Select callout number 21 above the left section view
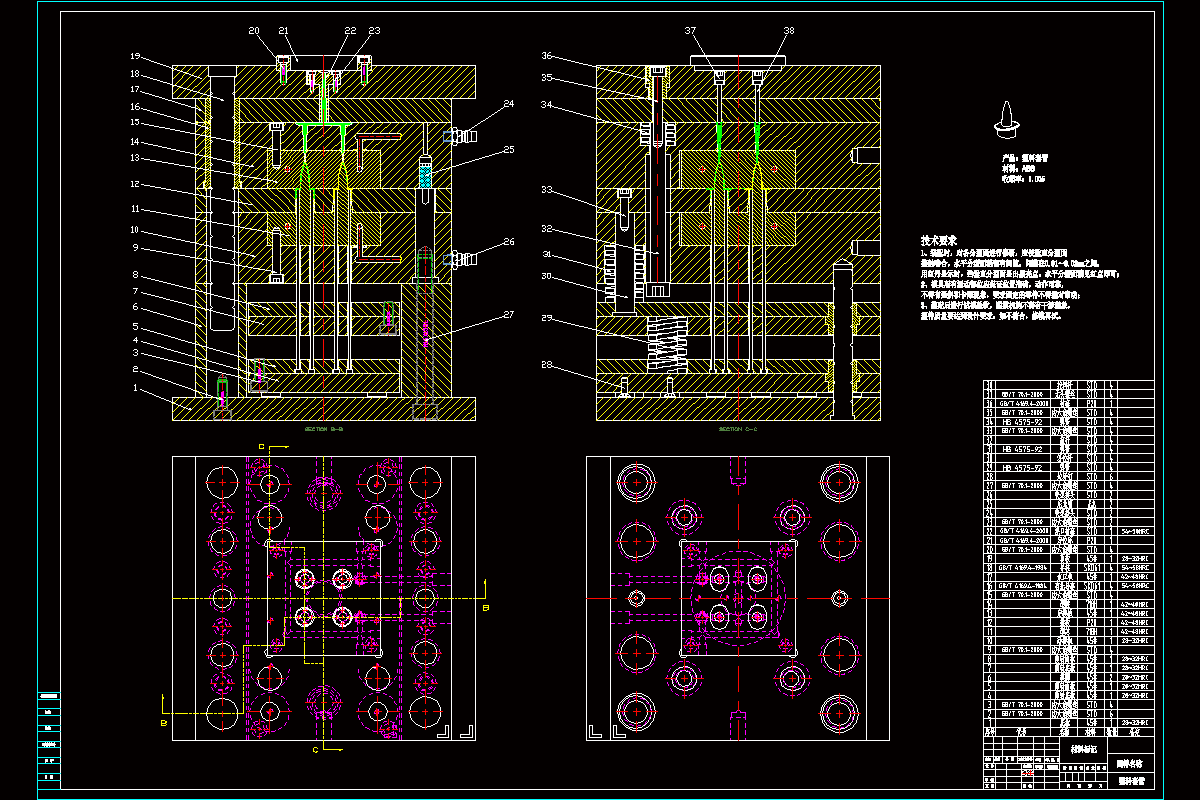 pyautogui.click(x=283, y=31)
